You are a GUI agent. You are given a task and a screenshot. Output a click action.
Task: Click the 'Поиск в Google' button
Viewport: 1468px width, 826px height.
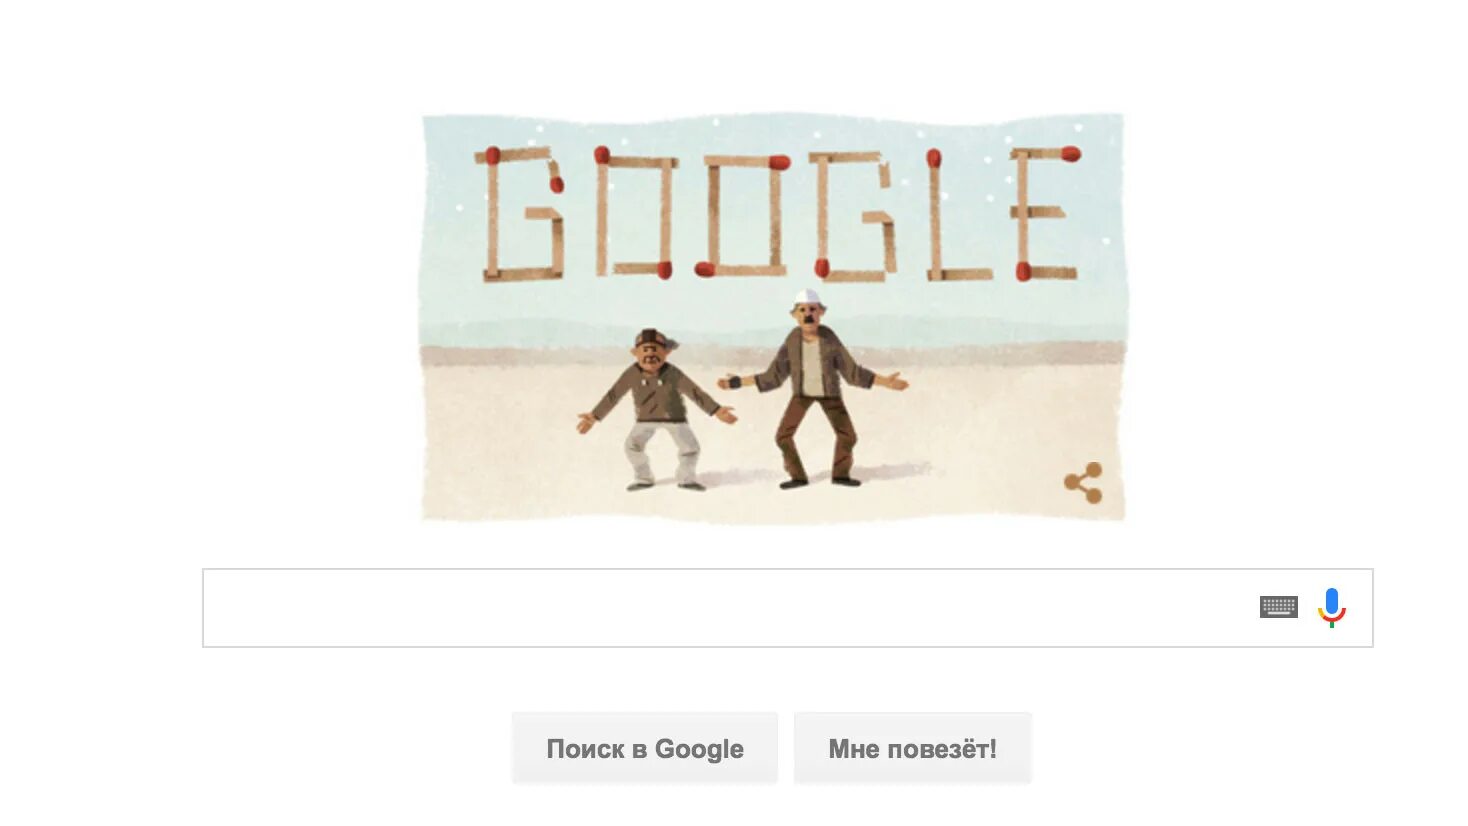645,749
